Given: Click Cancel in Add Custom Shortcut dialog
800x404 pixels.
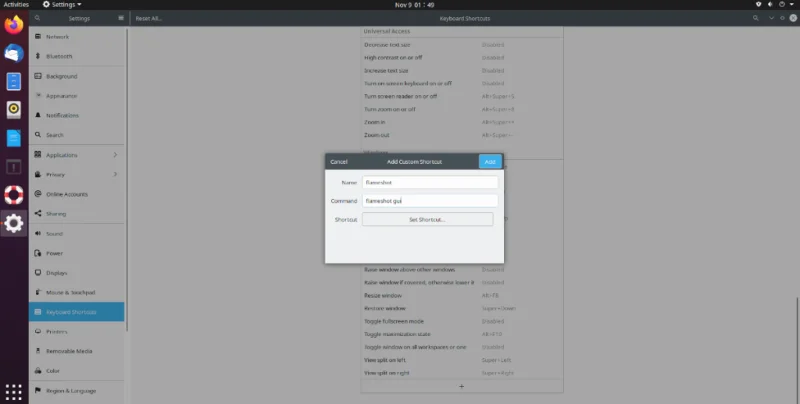Looking at the screenshot, I should coord(339,162).
